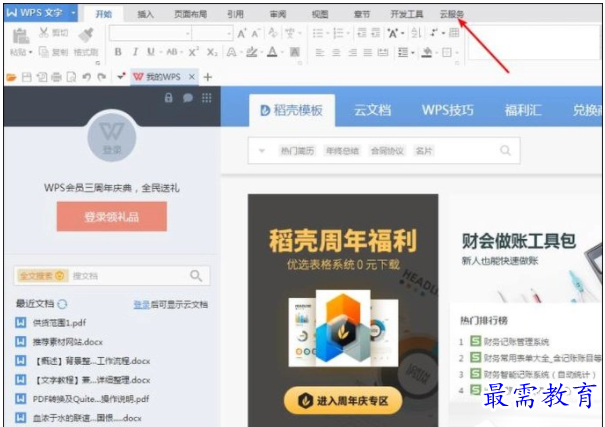Click the text highlight color pen
605x427 pixels.
tap(252, 52)
